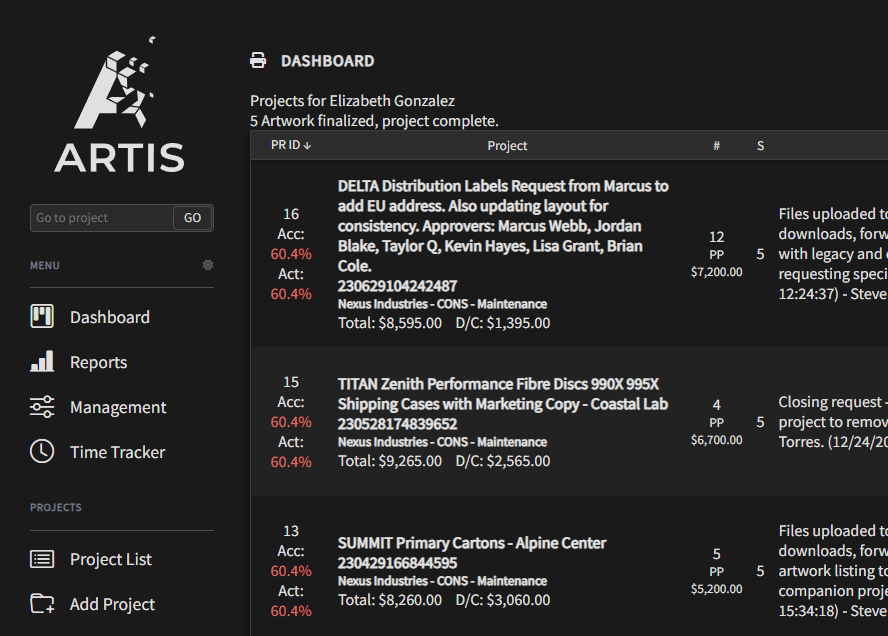The width and height of the screenshot is (888, 636).
Task: Click the Time Tracker clock icon
Action: point(42,452)
